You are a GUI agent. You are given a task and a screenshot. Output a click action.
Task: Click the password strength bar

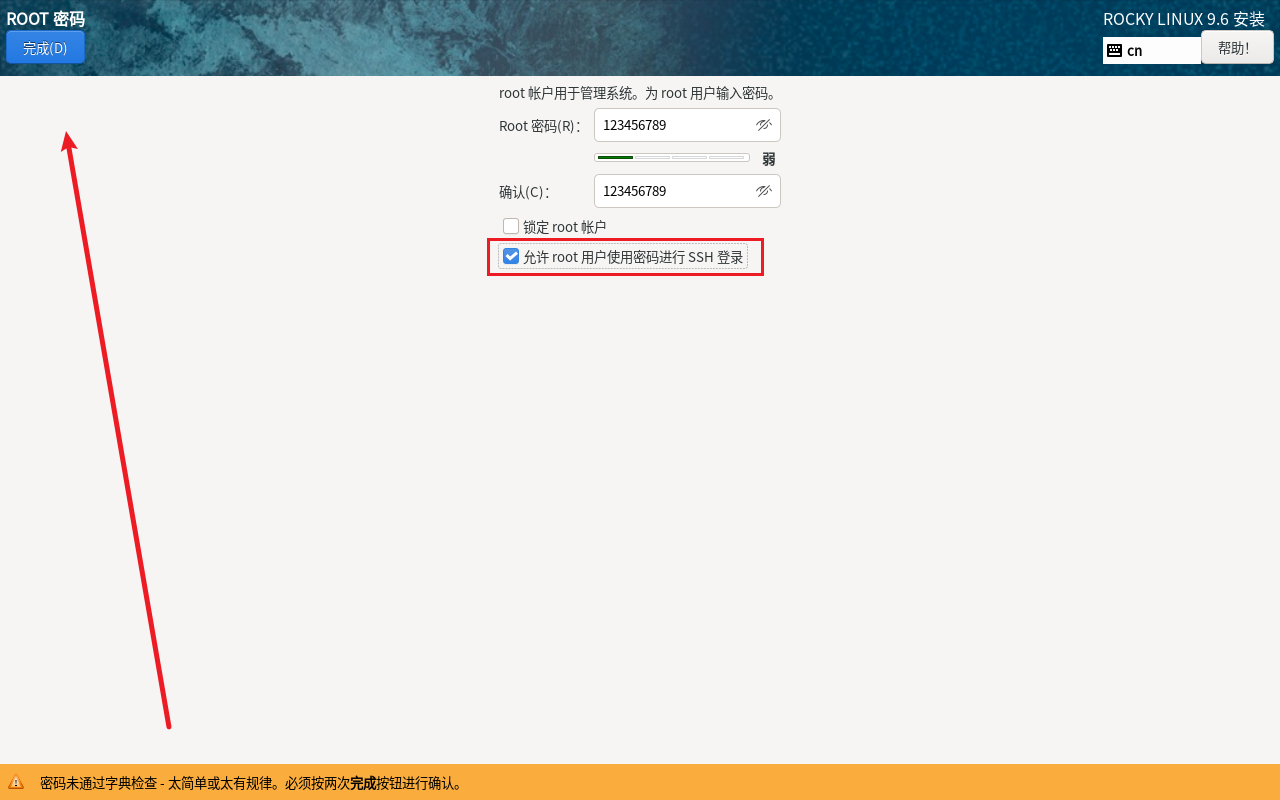pyautogui.click(x=671, y=158)
